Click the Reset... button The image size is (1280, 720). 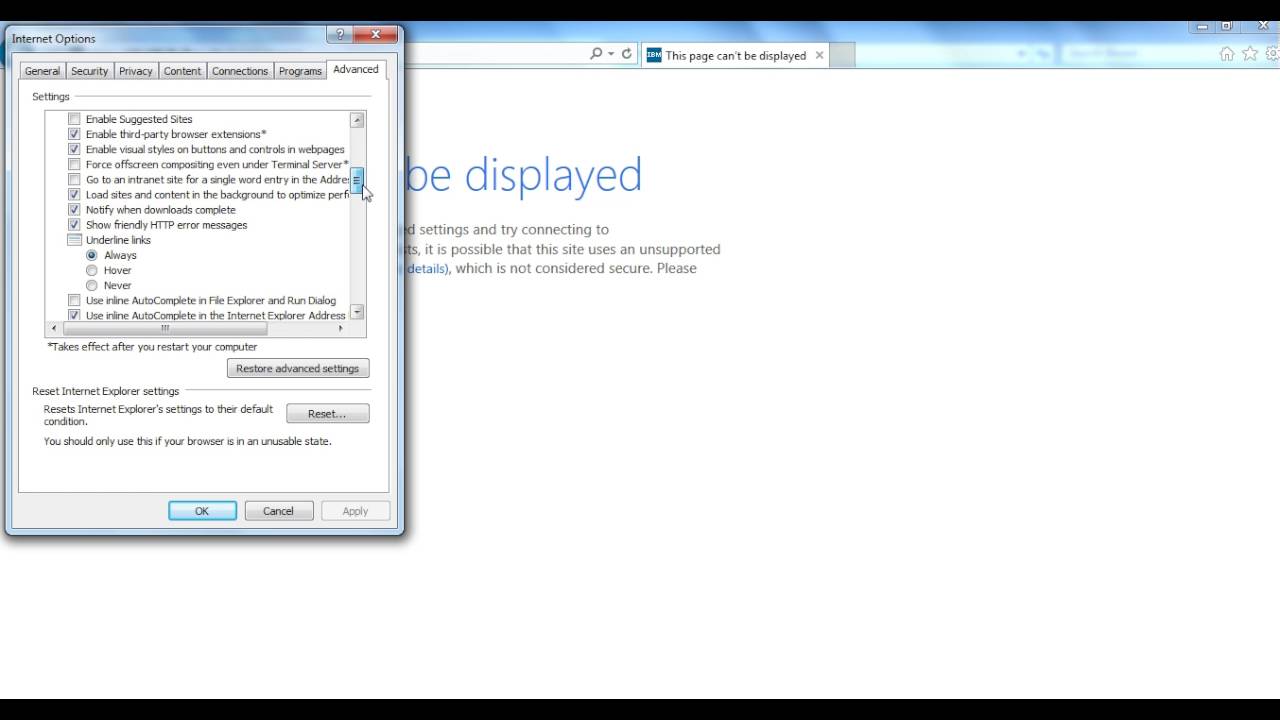coord(327,413)
